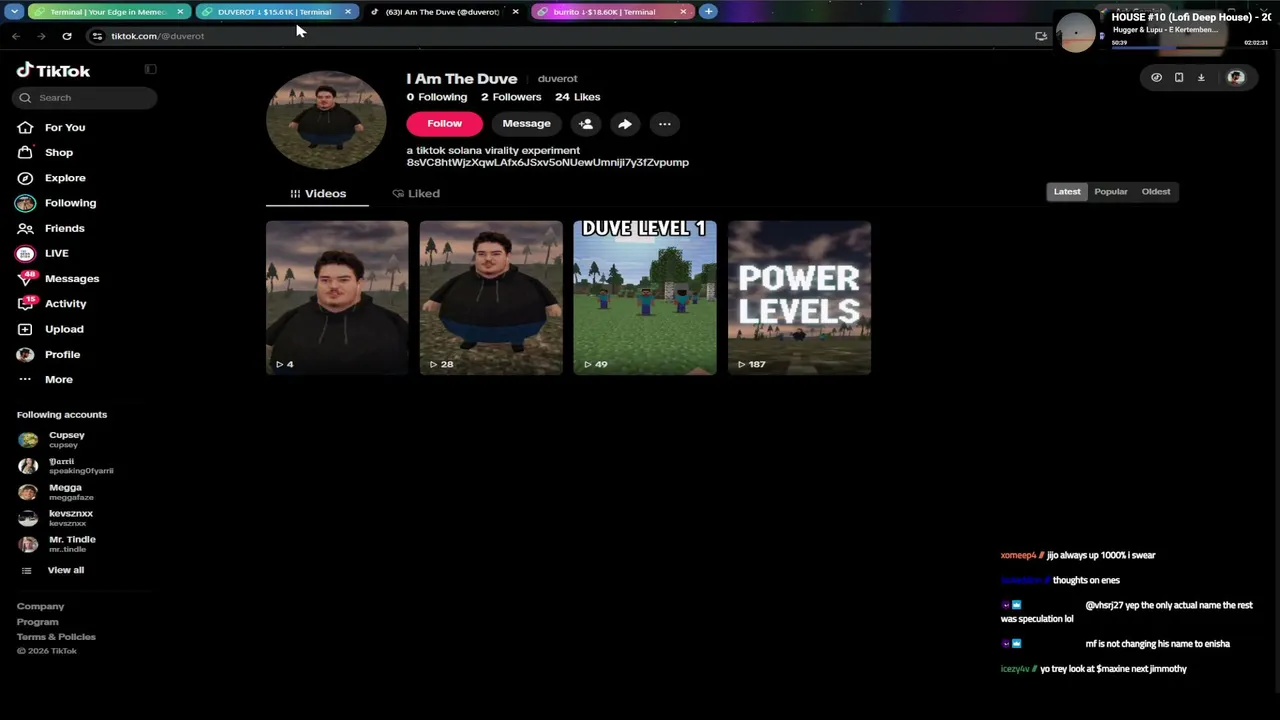Click the I Am The Duve profile picture
The height and width of the screenshot is (720, 1280).
pyautogui.click(x=326, y=120)
